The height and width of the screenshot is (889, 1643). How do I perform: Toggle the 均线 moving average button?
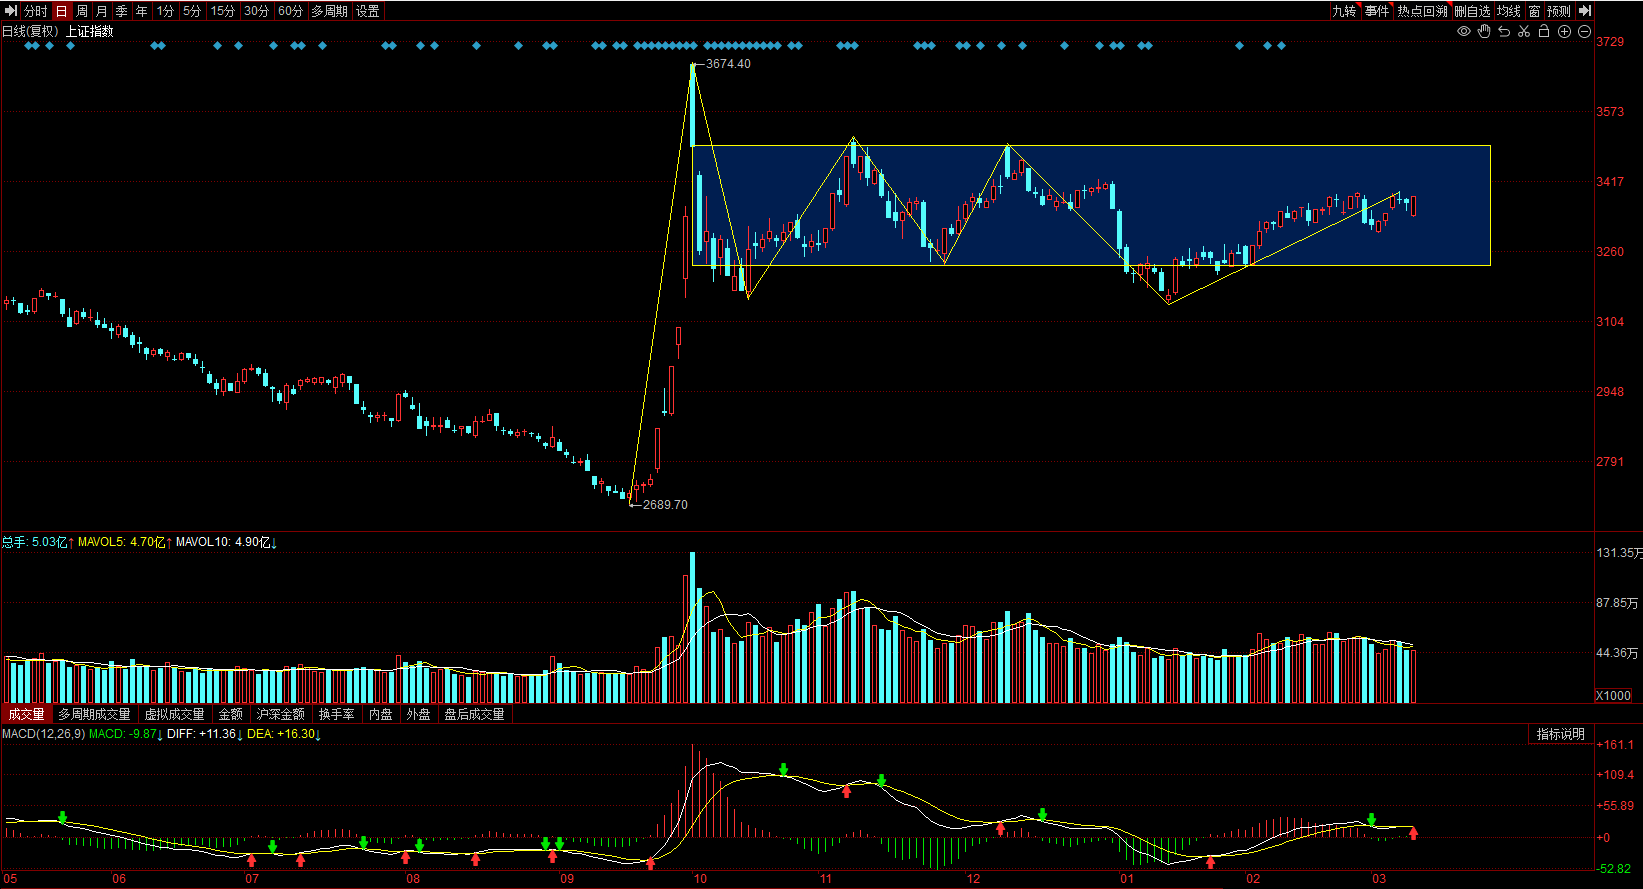point(1509,11)
